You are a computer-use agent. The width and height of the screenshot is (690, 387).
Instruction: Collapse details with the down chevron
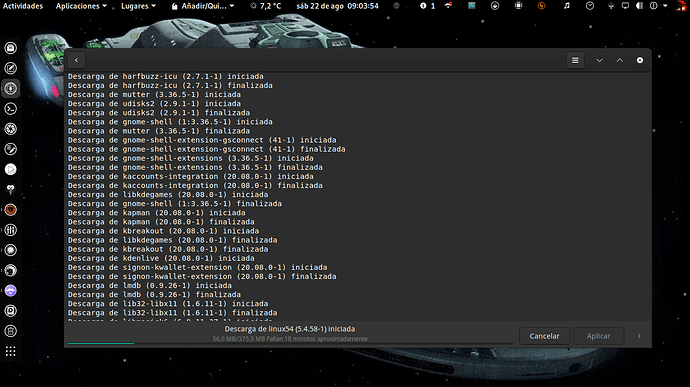[599, 60]
